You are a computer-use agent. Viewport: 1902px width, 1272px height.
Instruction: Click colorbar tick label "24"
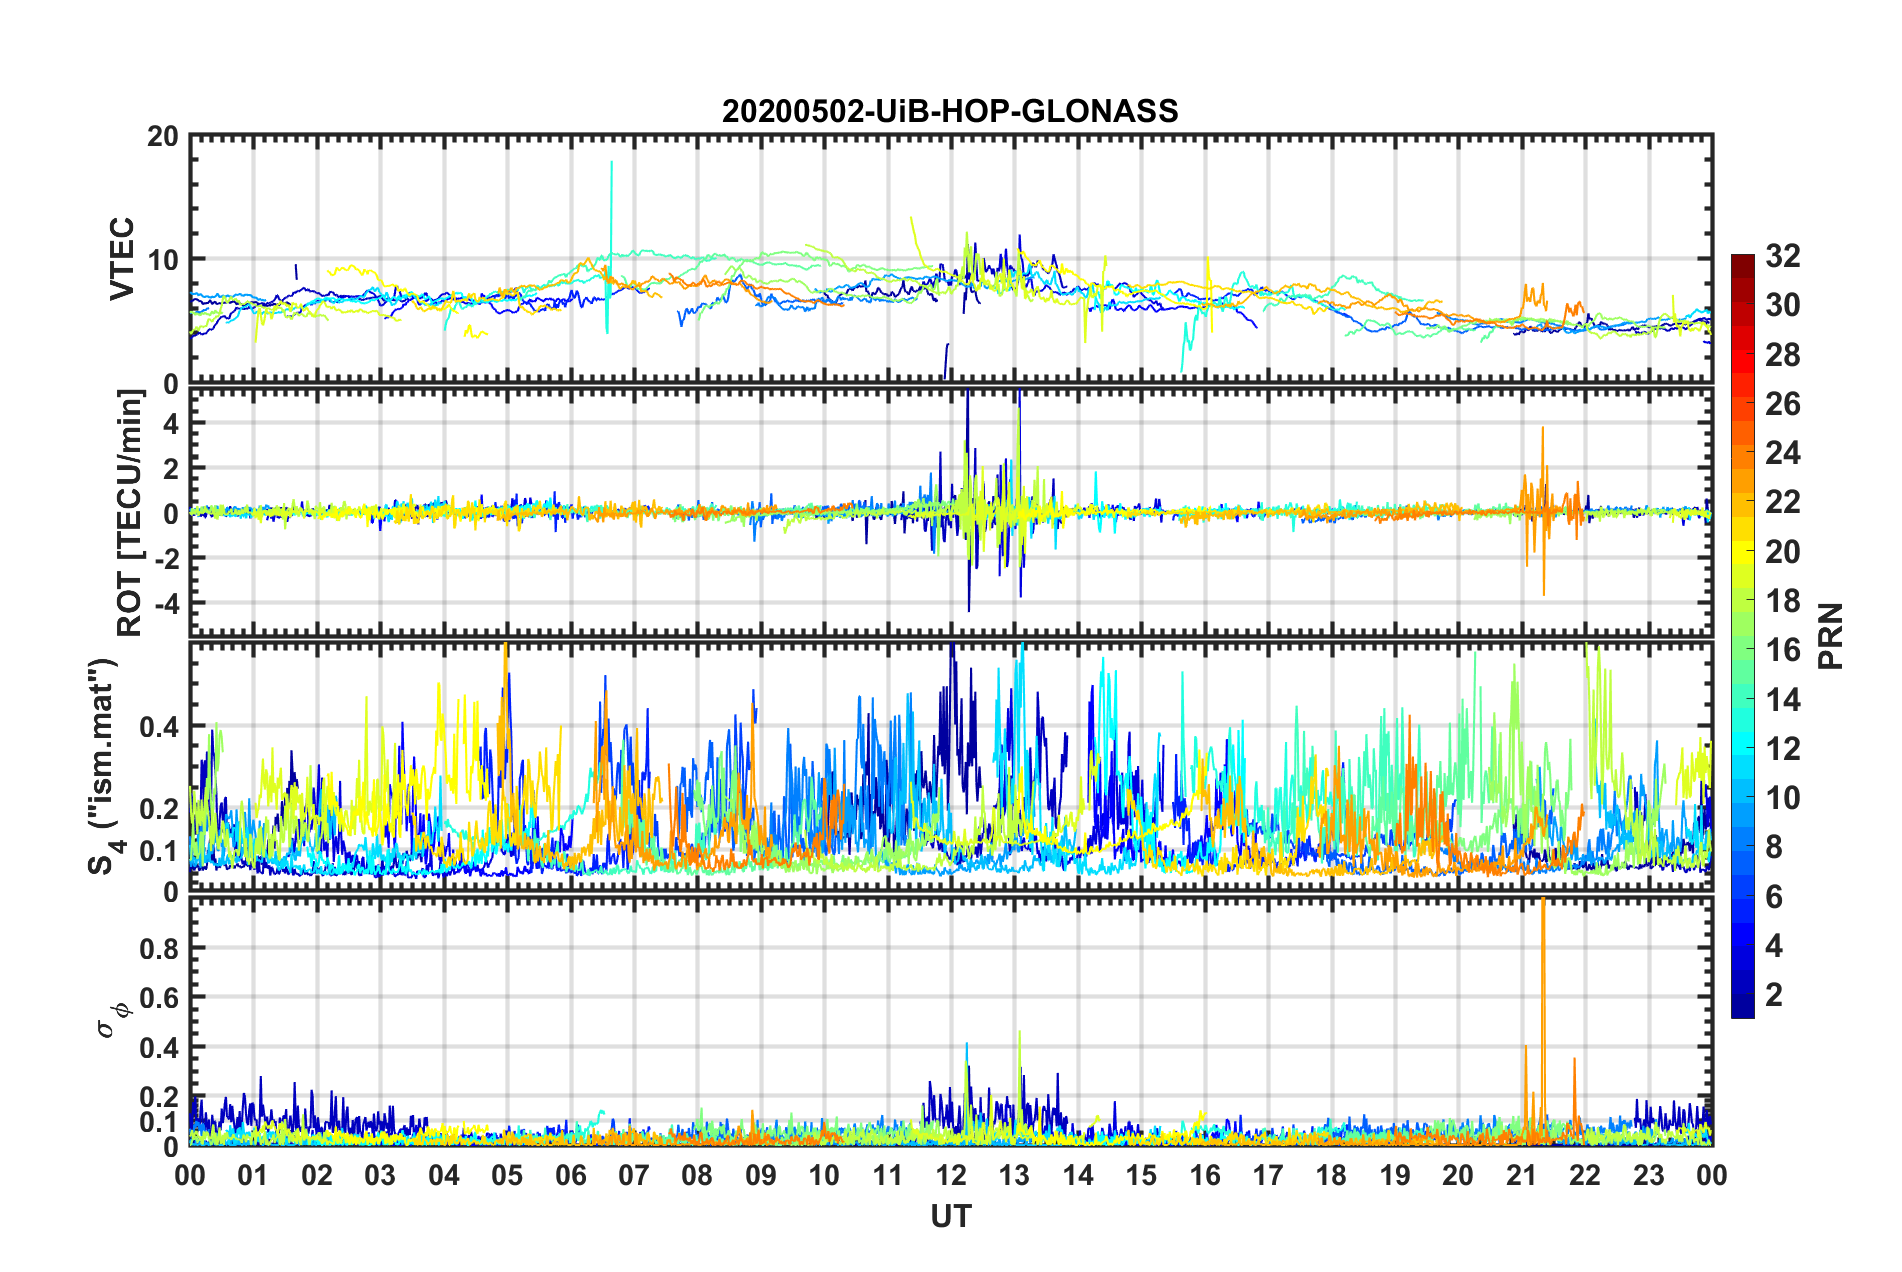point(1783,453)
